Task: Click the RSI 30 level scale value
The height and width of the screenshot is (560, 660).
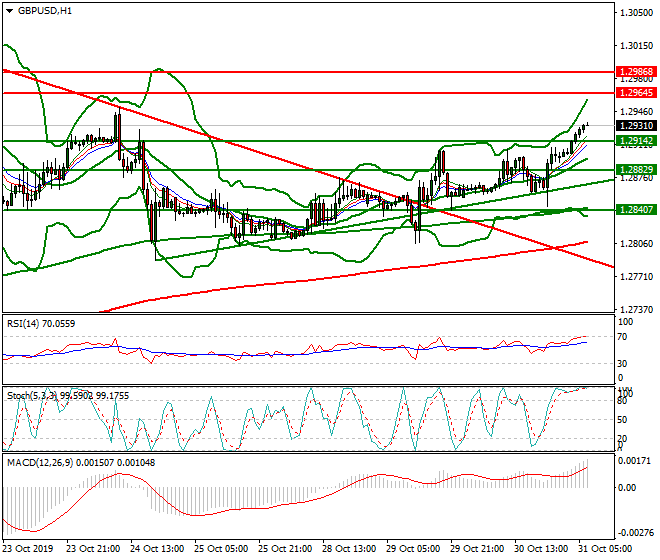Action: [x=623, y=363]
